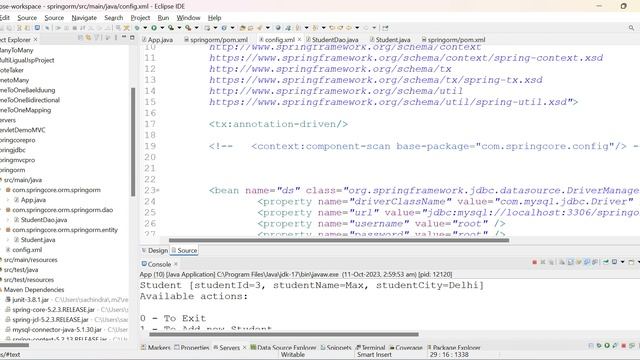Screen dimensions: 640x360
Task: Remove all terminated launches in Console
Action: point(551,262)
